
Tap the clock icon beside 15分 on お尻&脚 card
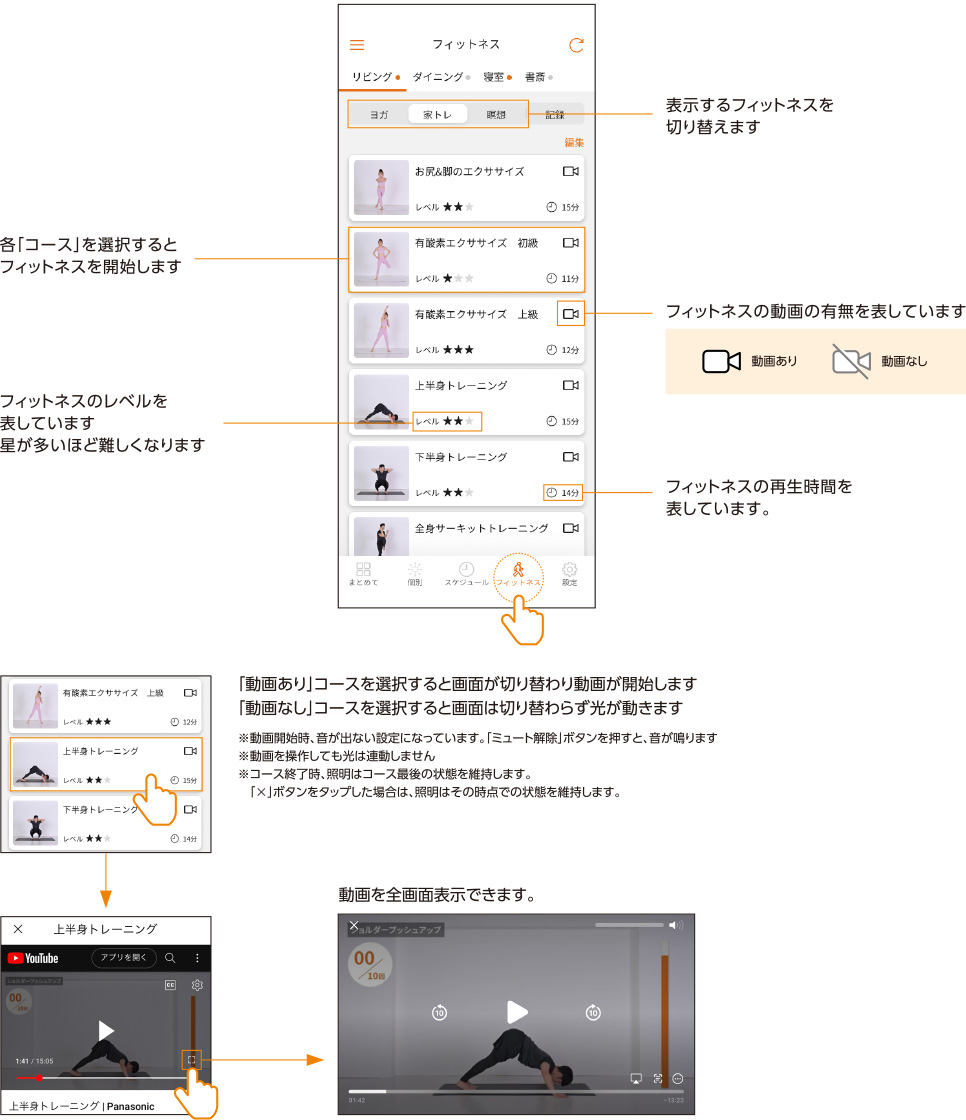coord(552,207)
